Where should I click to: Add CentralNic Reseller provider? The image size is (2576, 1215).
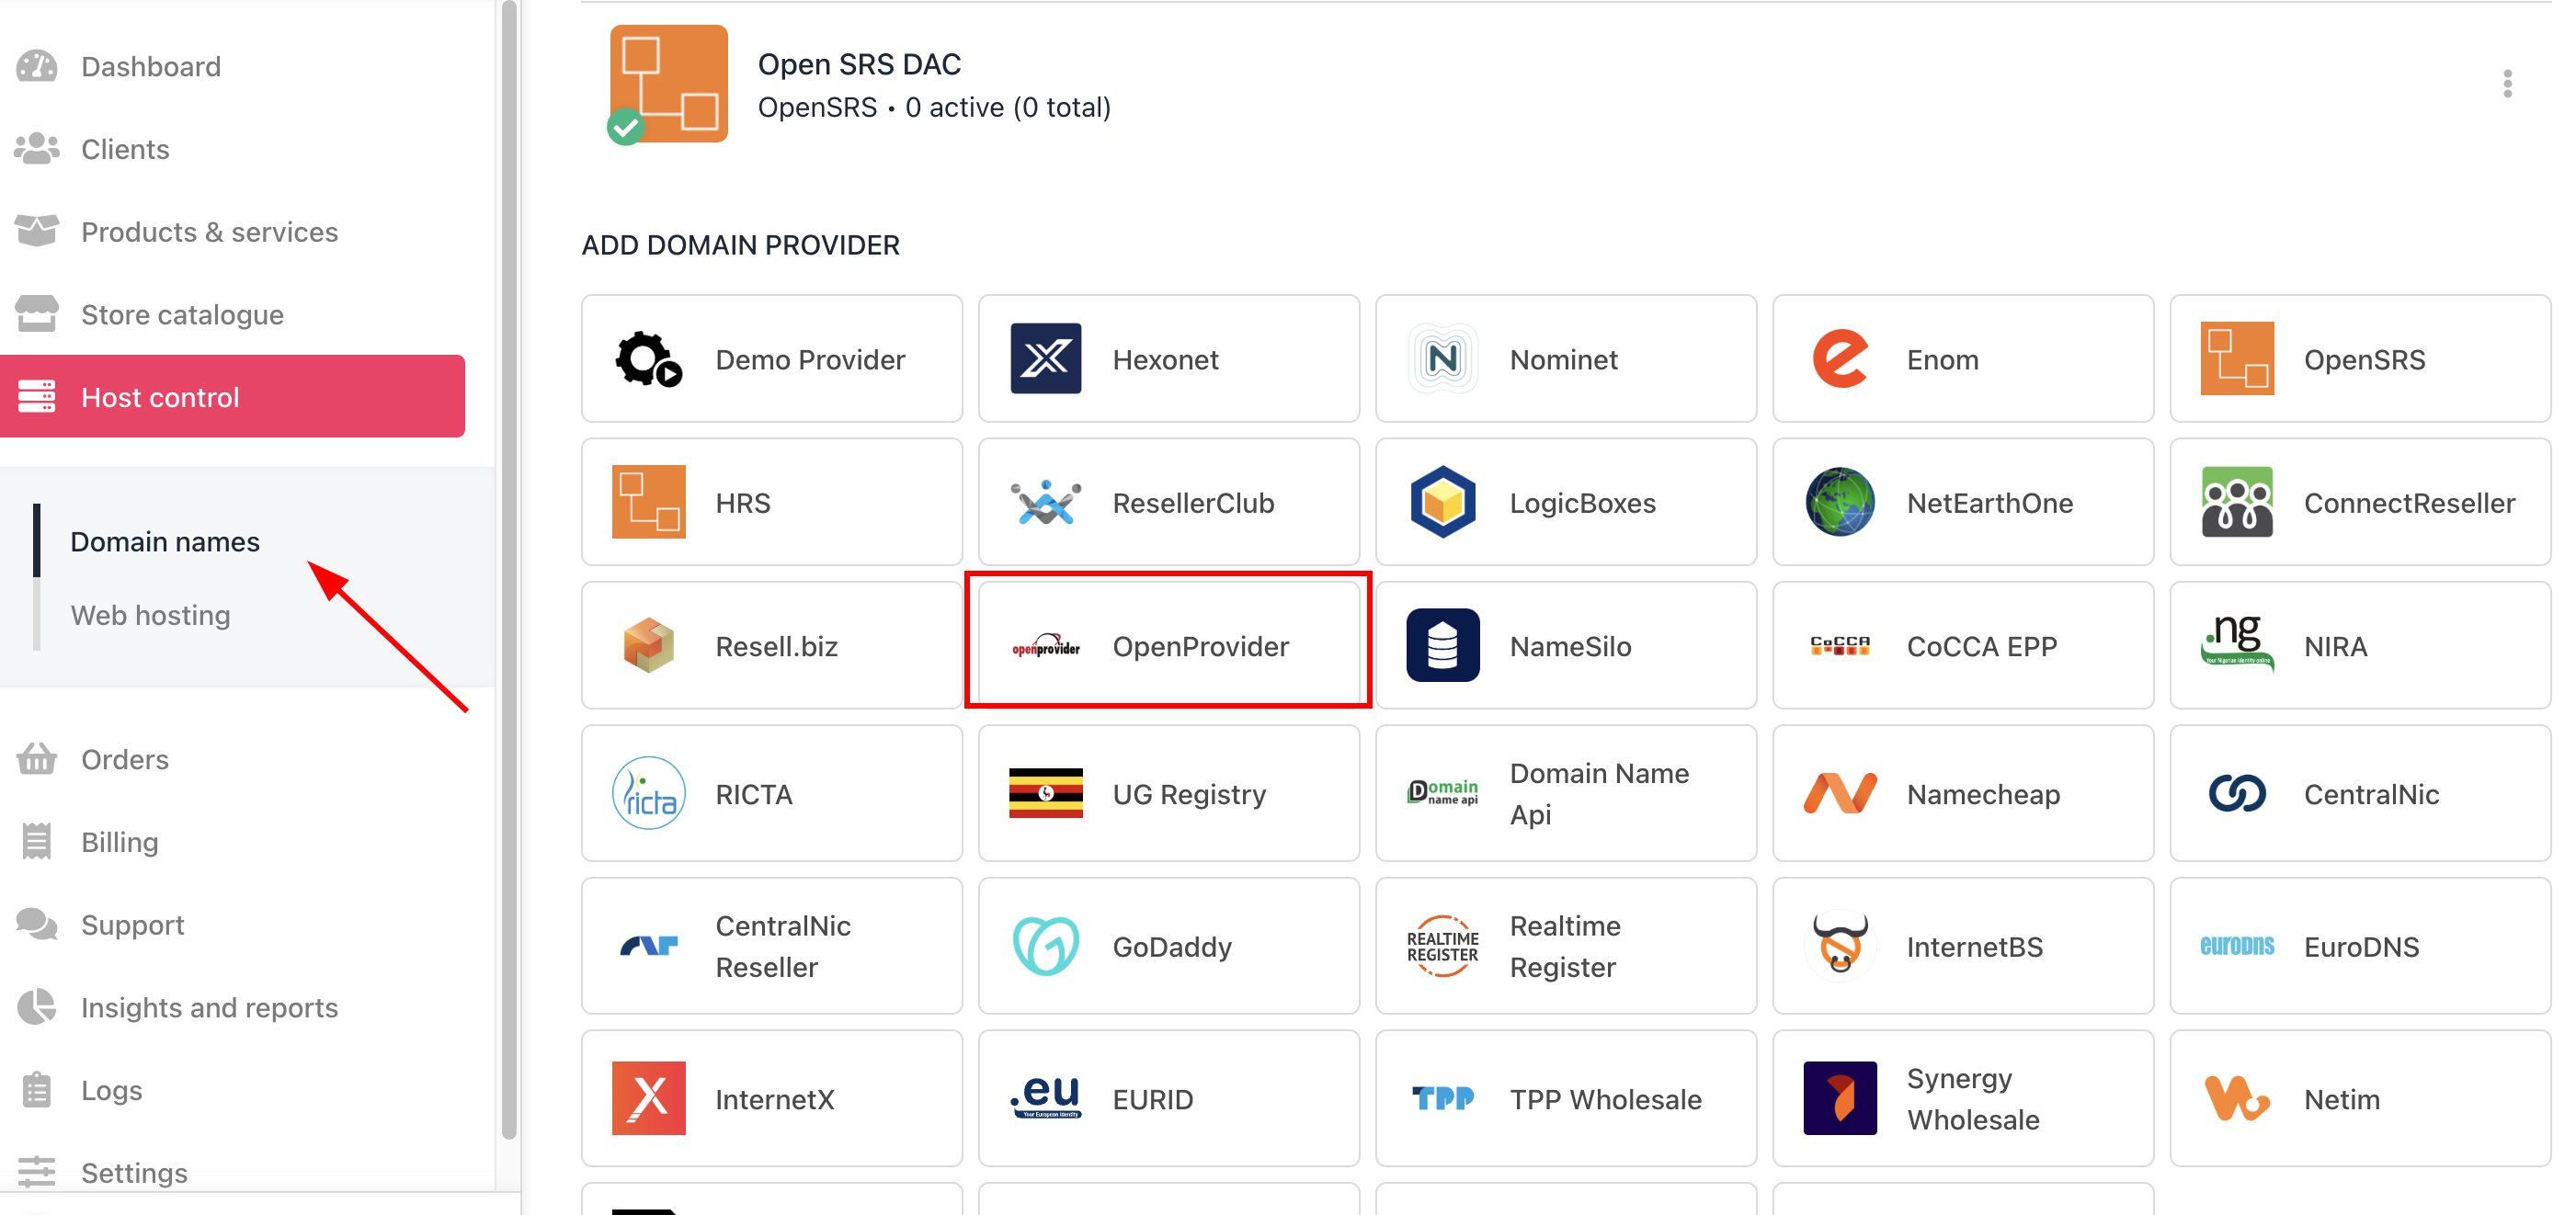[x=771, y=946]
